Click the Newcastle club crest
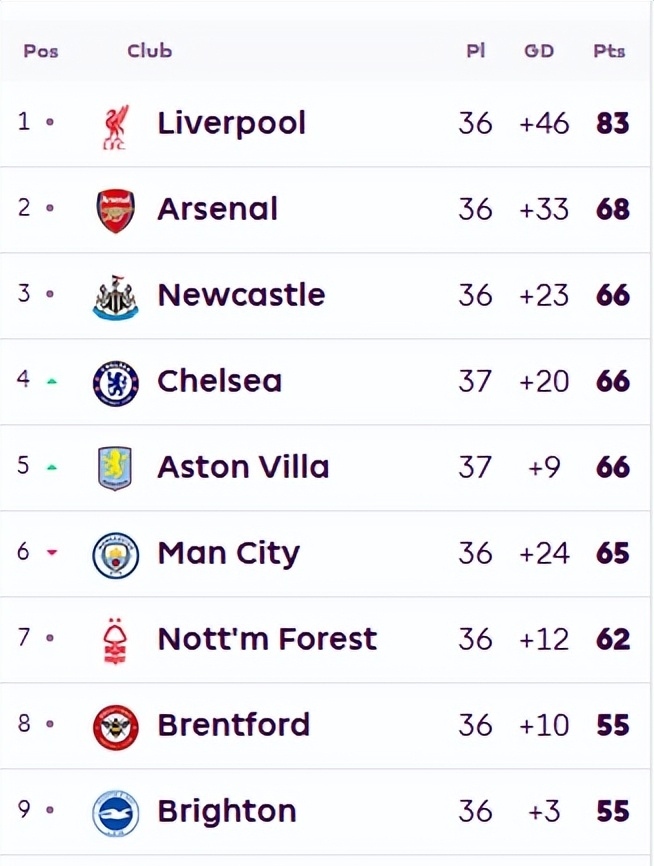The image size is (654, 866). 115,297
